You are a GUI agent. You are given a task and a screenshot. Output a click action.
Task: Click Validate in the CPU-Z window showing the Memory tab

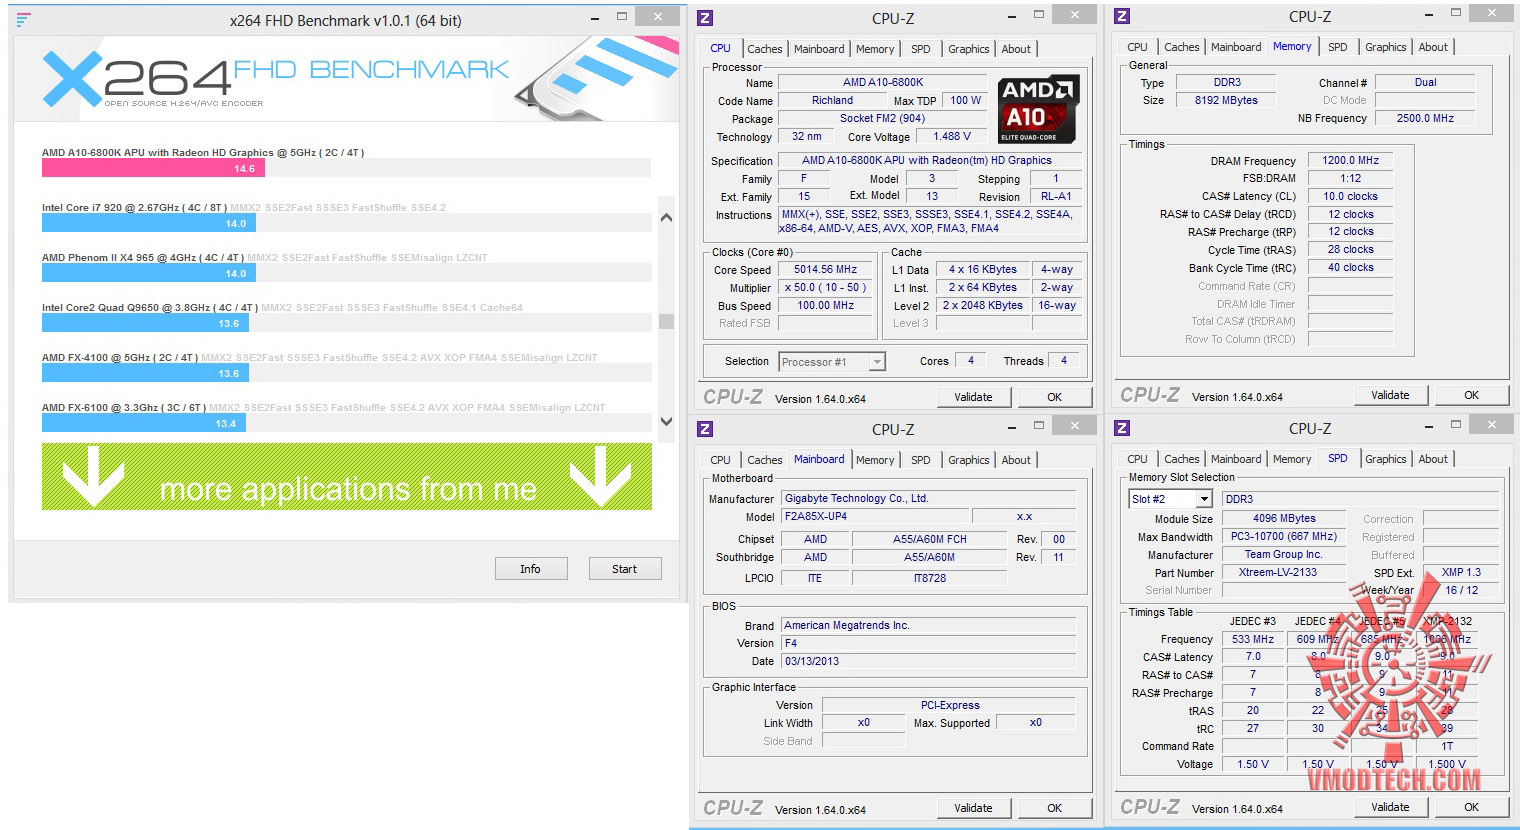pos(1390,395)
